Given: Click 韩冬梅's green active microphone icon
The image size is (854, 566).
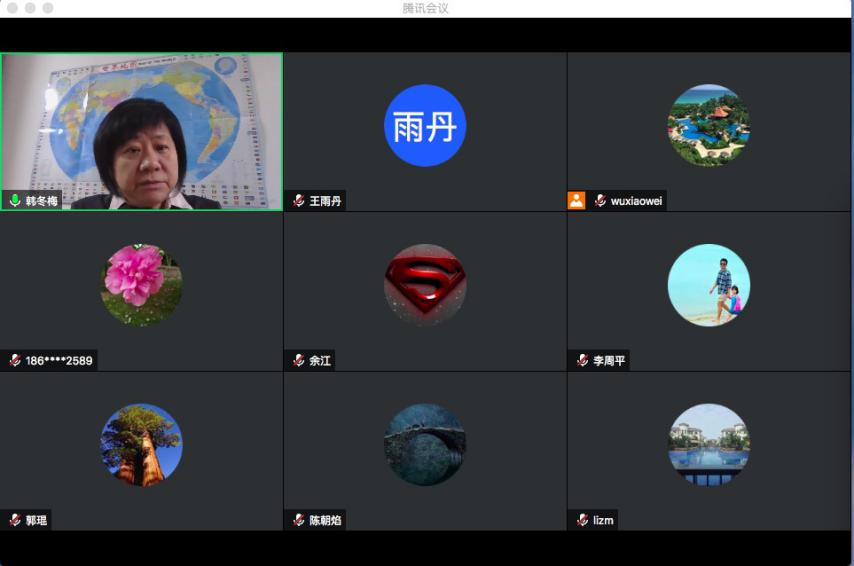Looking at the screenshot, I should pos(15,201).
